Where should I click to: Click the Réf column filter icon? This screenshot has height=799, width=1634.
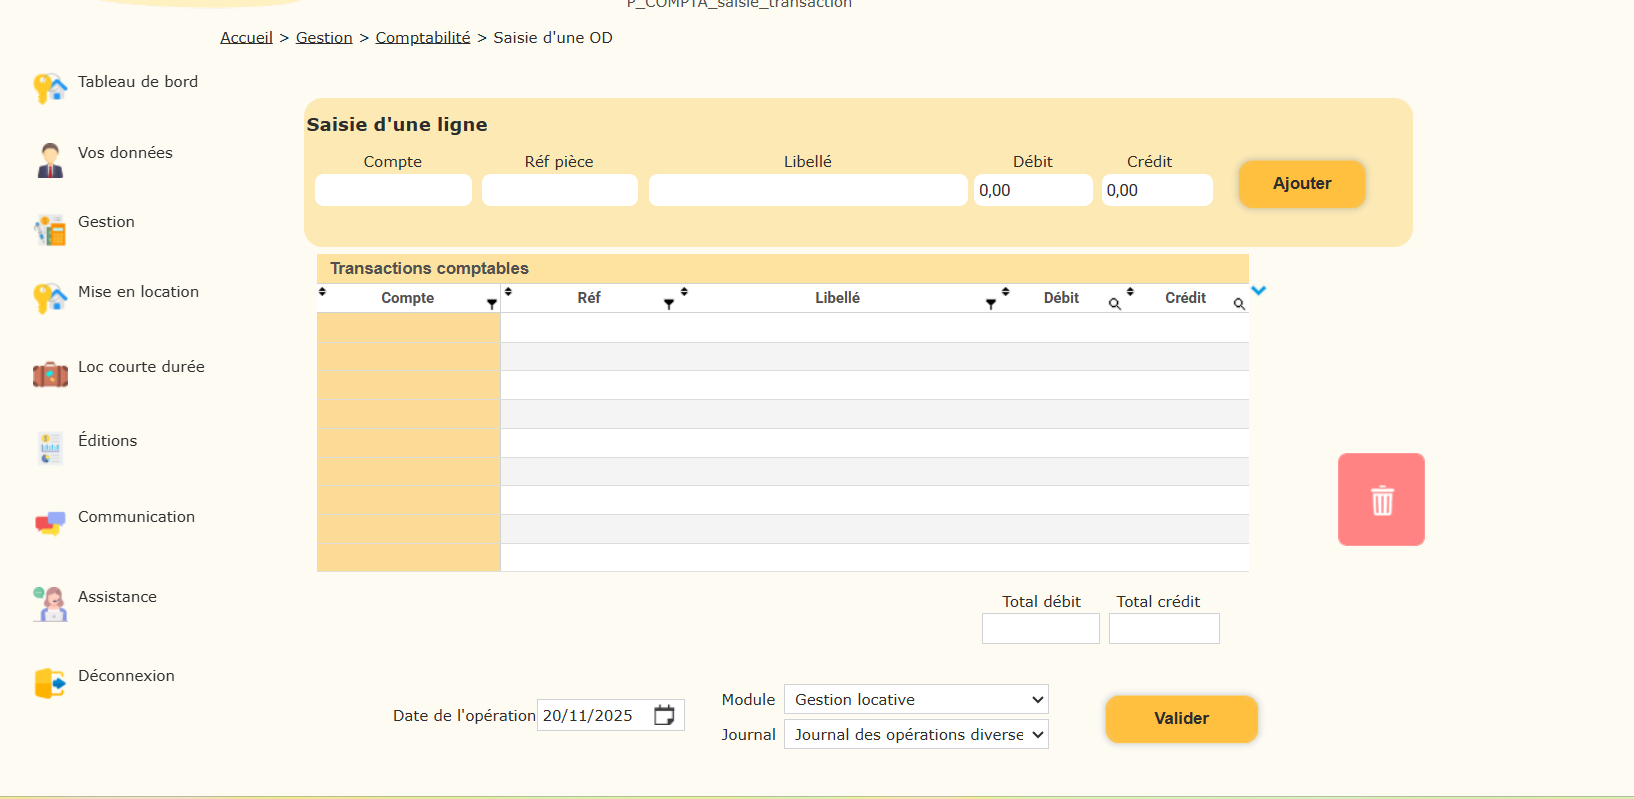click(x=669, y=304)
